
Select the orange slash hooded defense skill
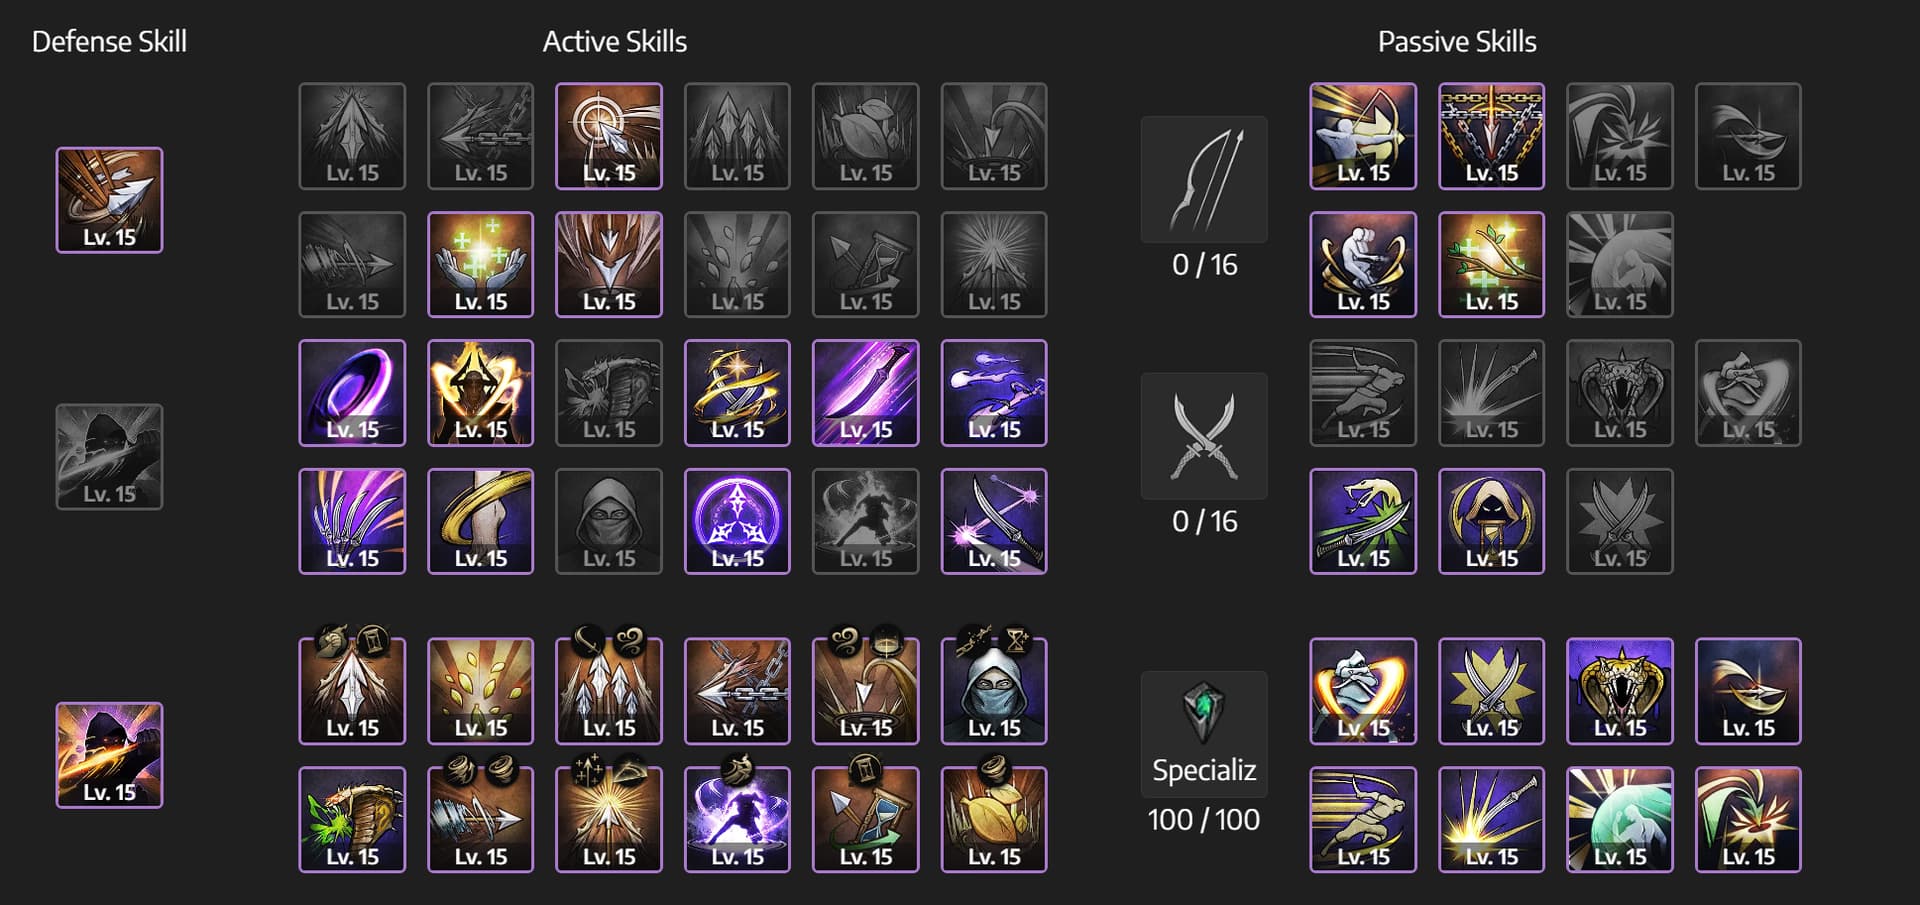(109, 755)
